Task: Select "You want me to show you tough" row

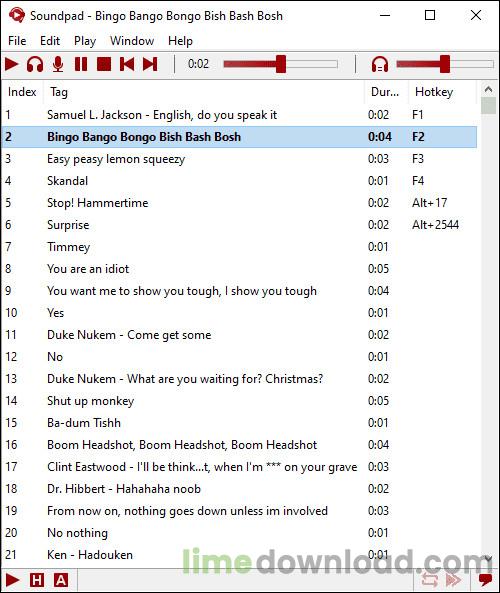Action: pyautogui.click(x=239, y=291)
